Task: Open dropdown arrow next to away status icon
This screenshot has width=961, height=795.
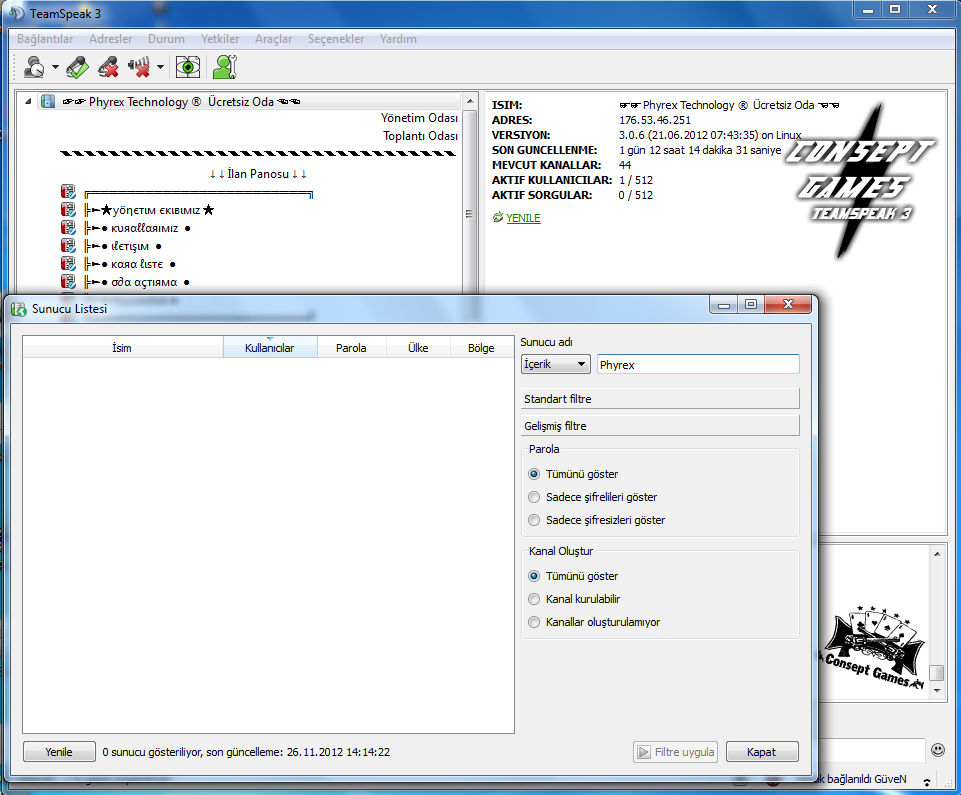Action: coord(55,68)
